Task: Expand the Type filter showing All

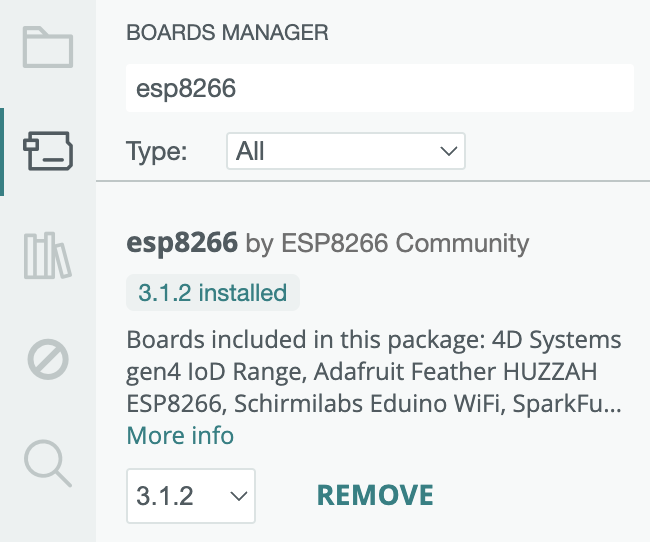Action: click(x=346, y=151)
